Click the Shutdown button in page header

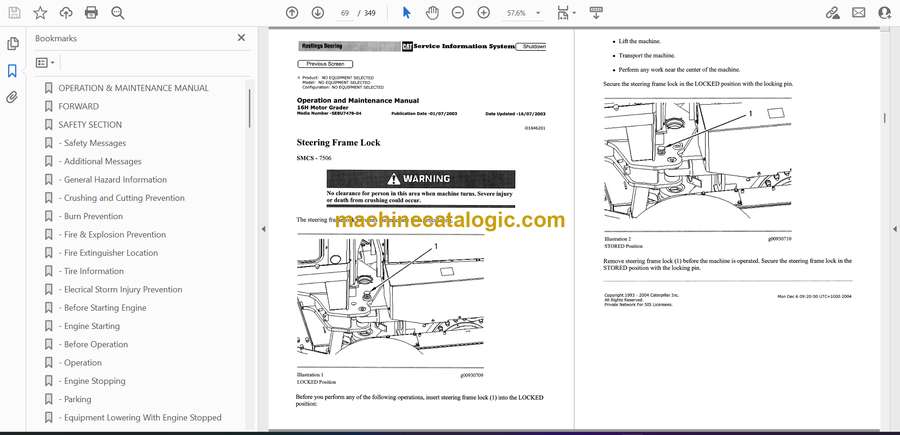tap(531, 46)
